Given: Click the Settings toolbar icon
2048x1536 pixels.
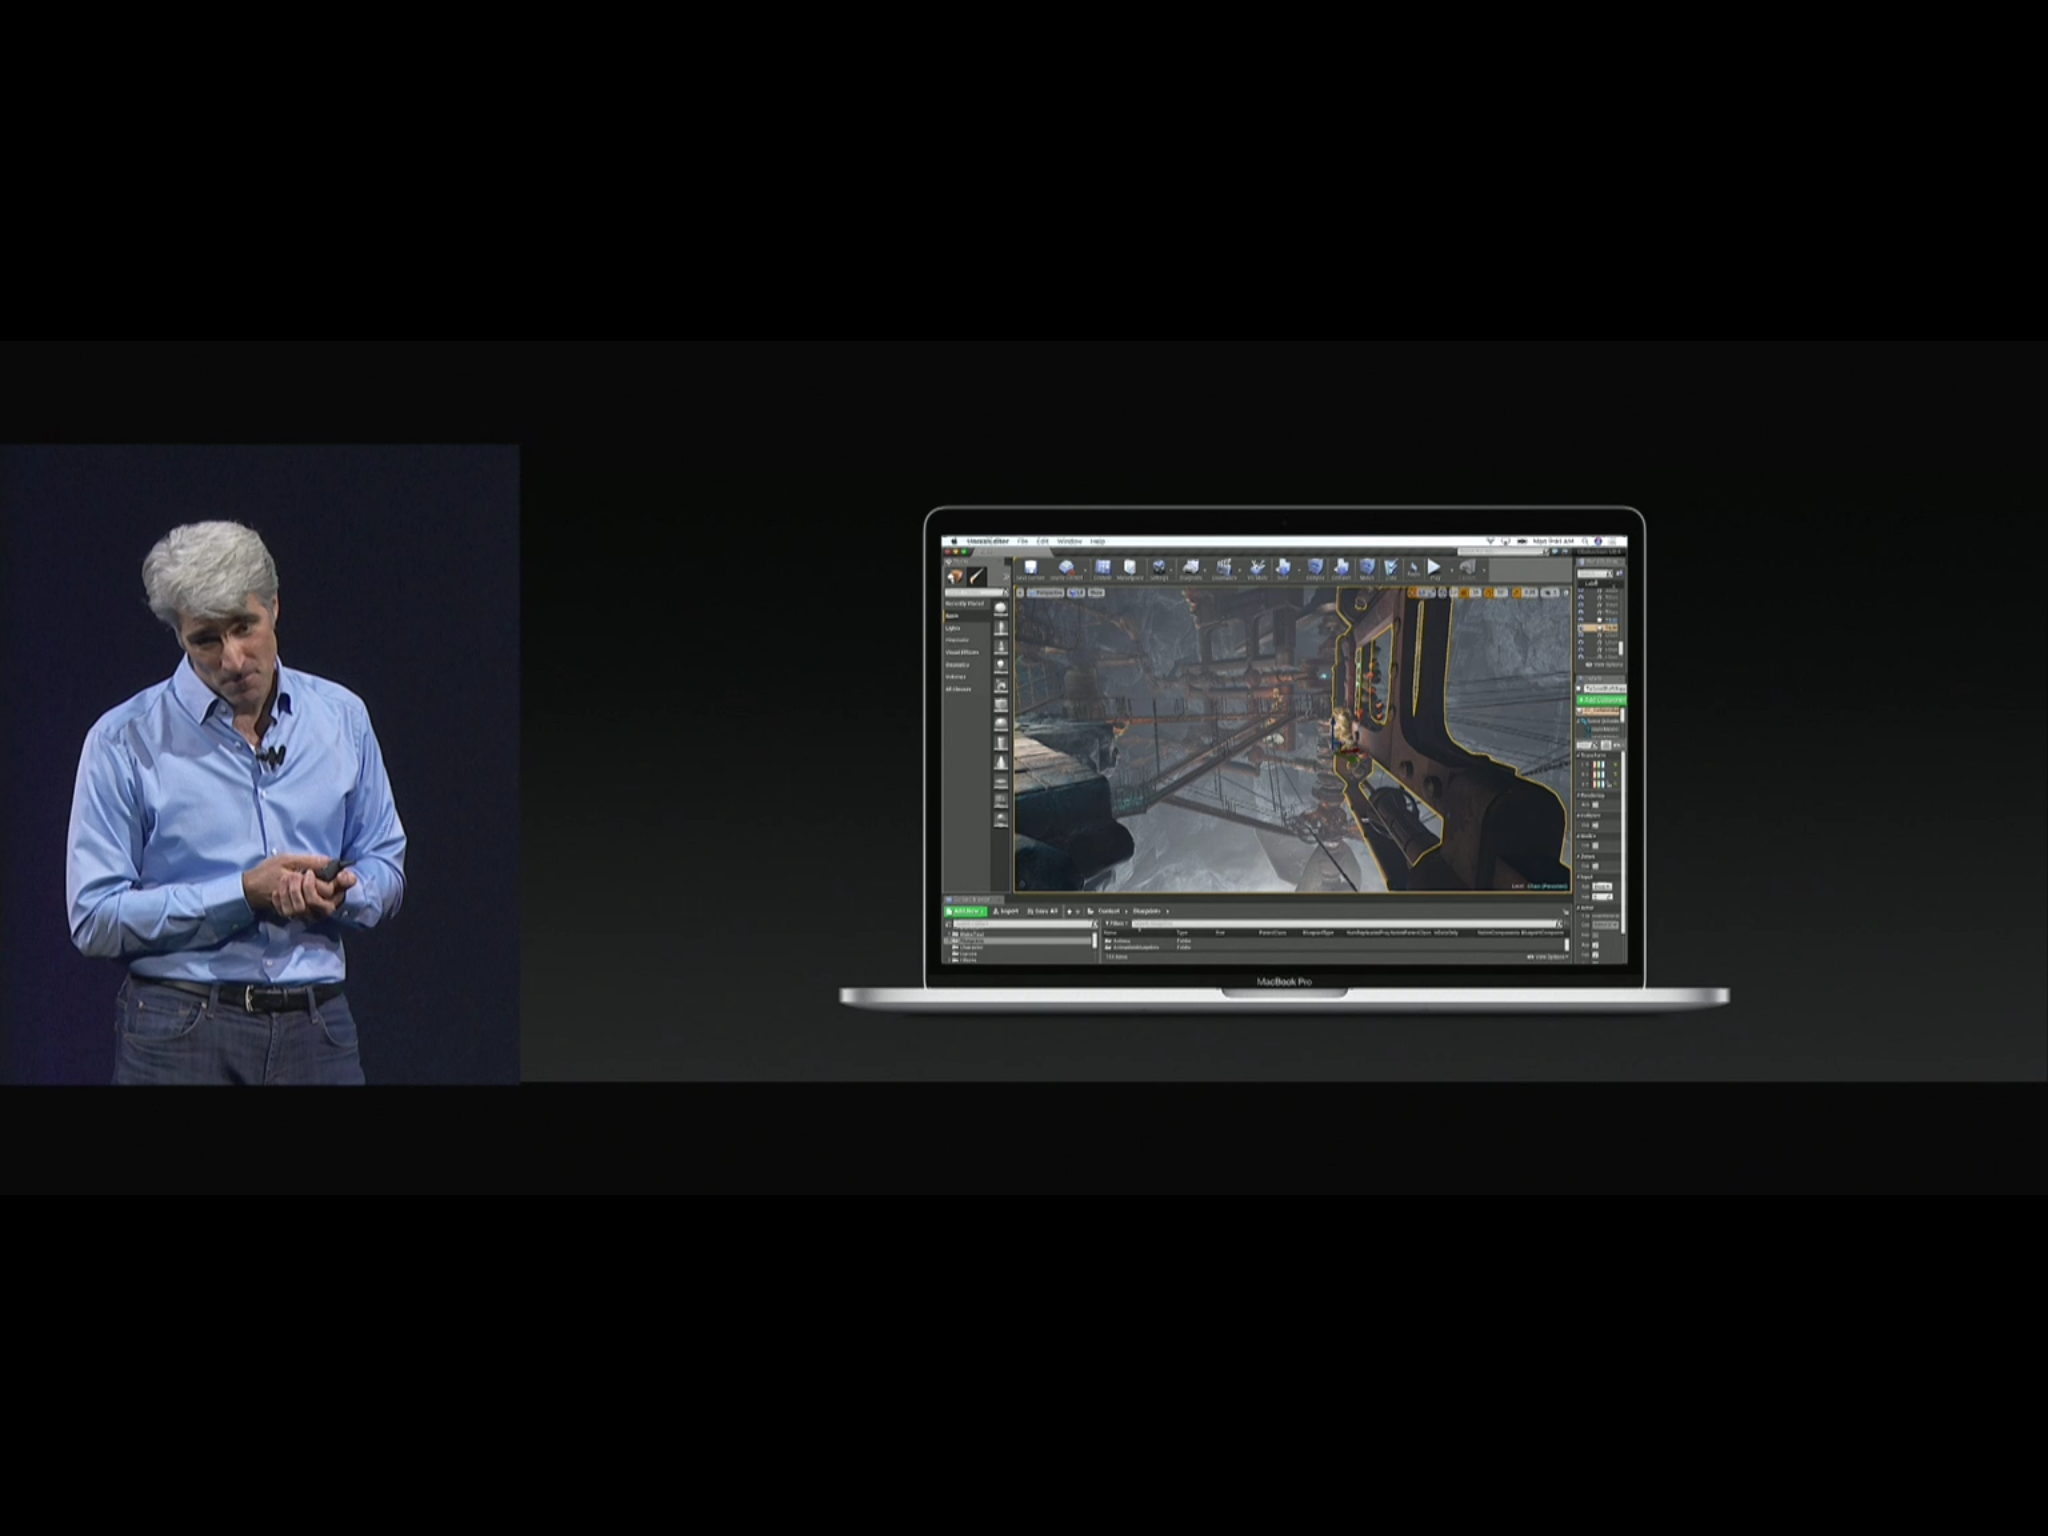Looking at the screenshot, I should [1160, 569].
